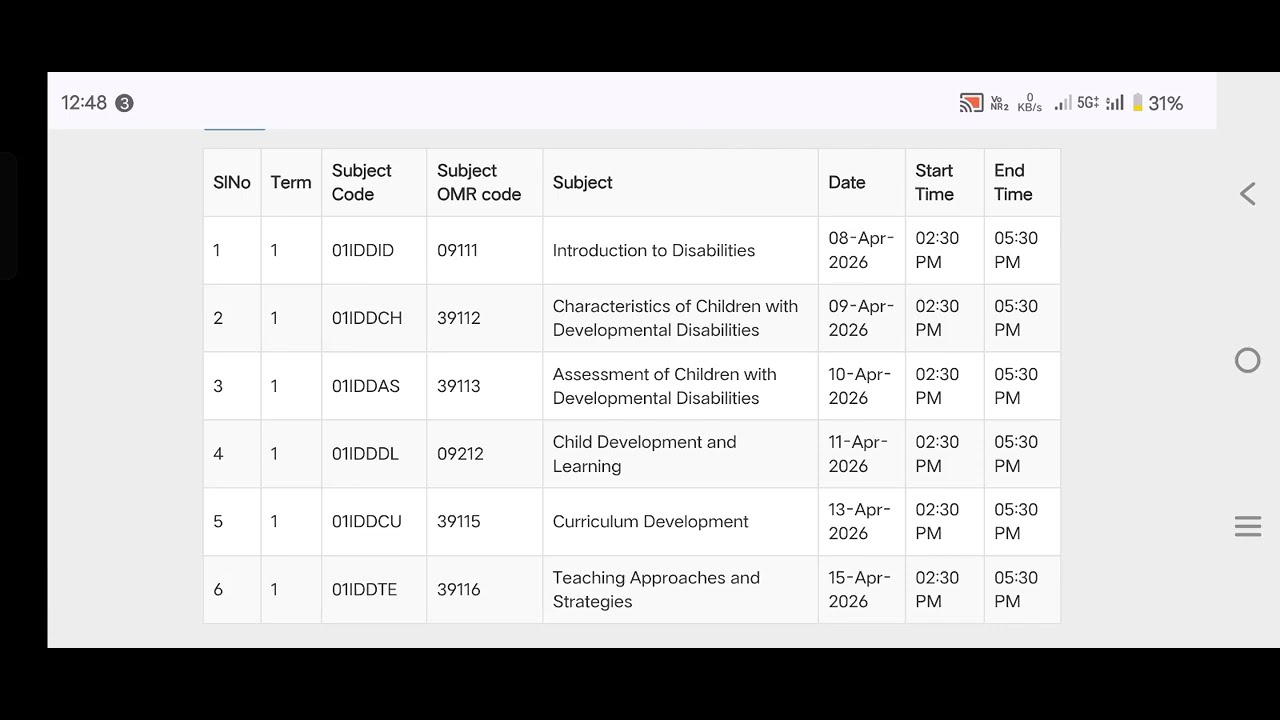This screenshot has width=1280, height=720.
Task: Open the recent apps menu lines icon
Action: tap(1248, 527)
